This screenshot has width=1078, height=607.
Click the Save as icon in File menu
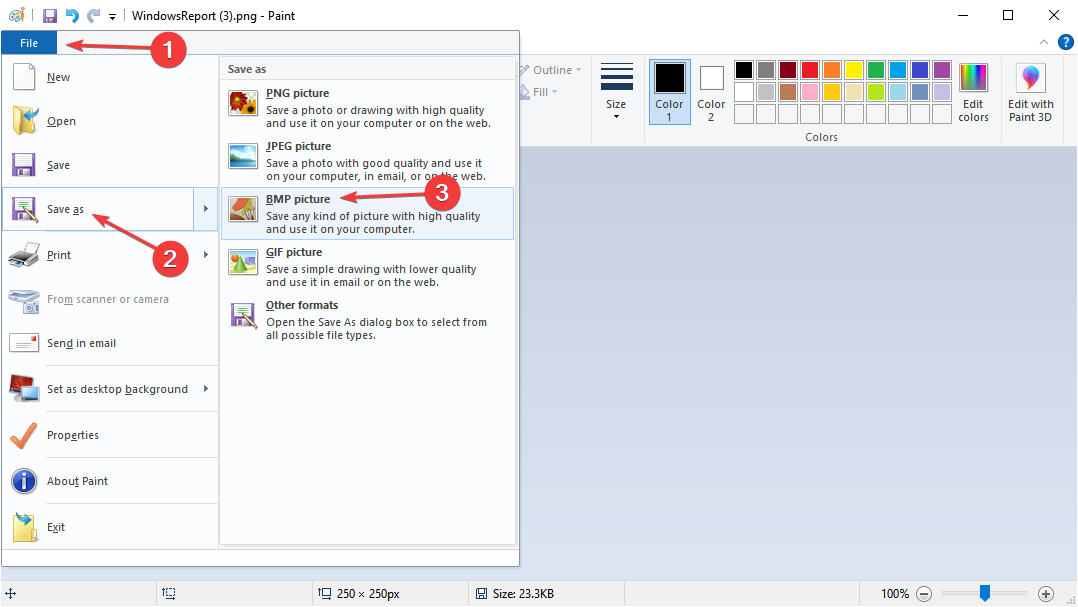coord(24,209)
